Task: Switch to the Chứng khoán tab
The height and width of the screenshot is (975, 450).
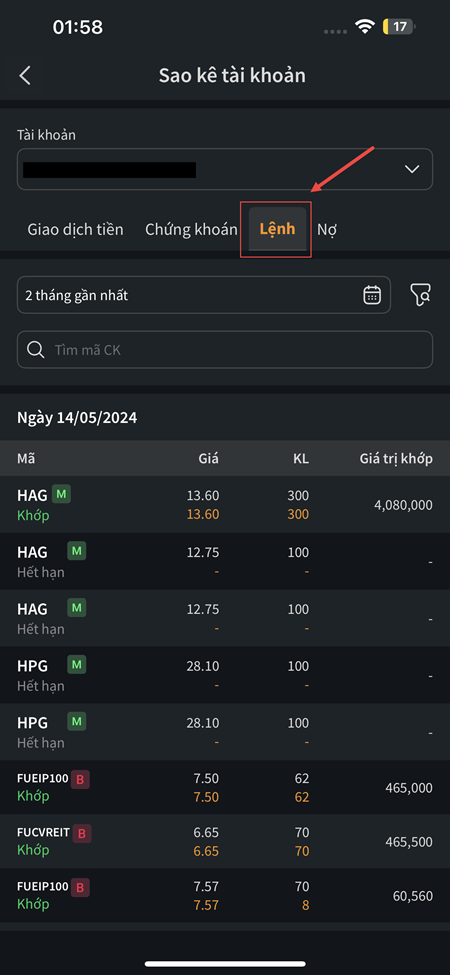Action: [191, 229]
